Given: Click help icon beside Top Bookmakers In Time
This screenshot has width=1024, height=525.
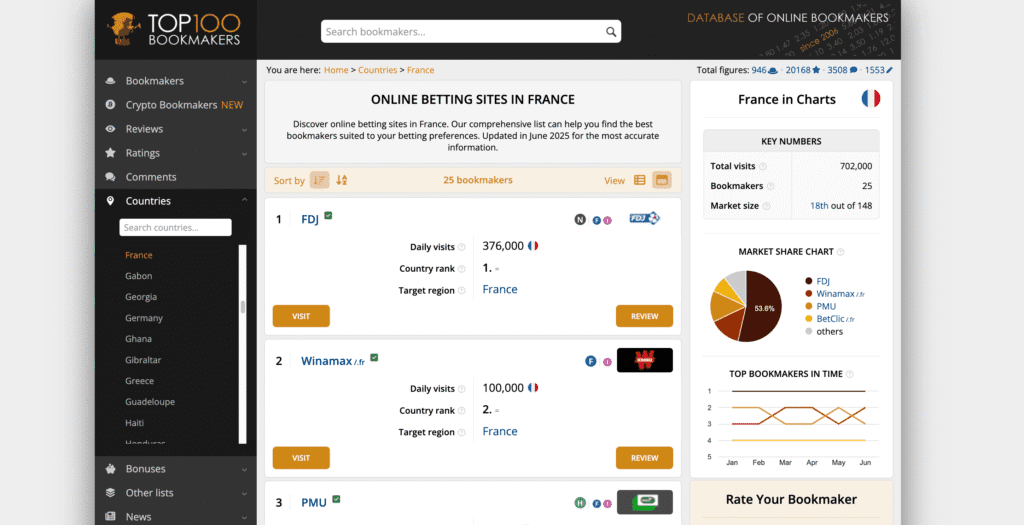Looking at the screenshot, I should click(850, 374).
